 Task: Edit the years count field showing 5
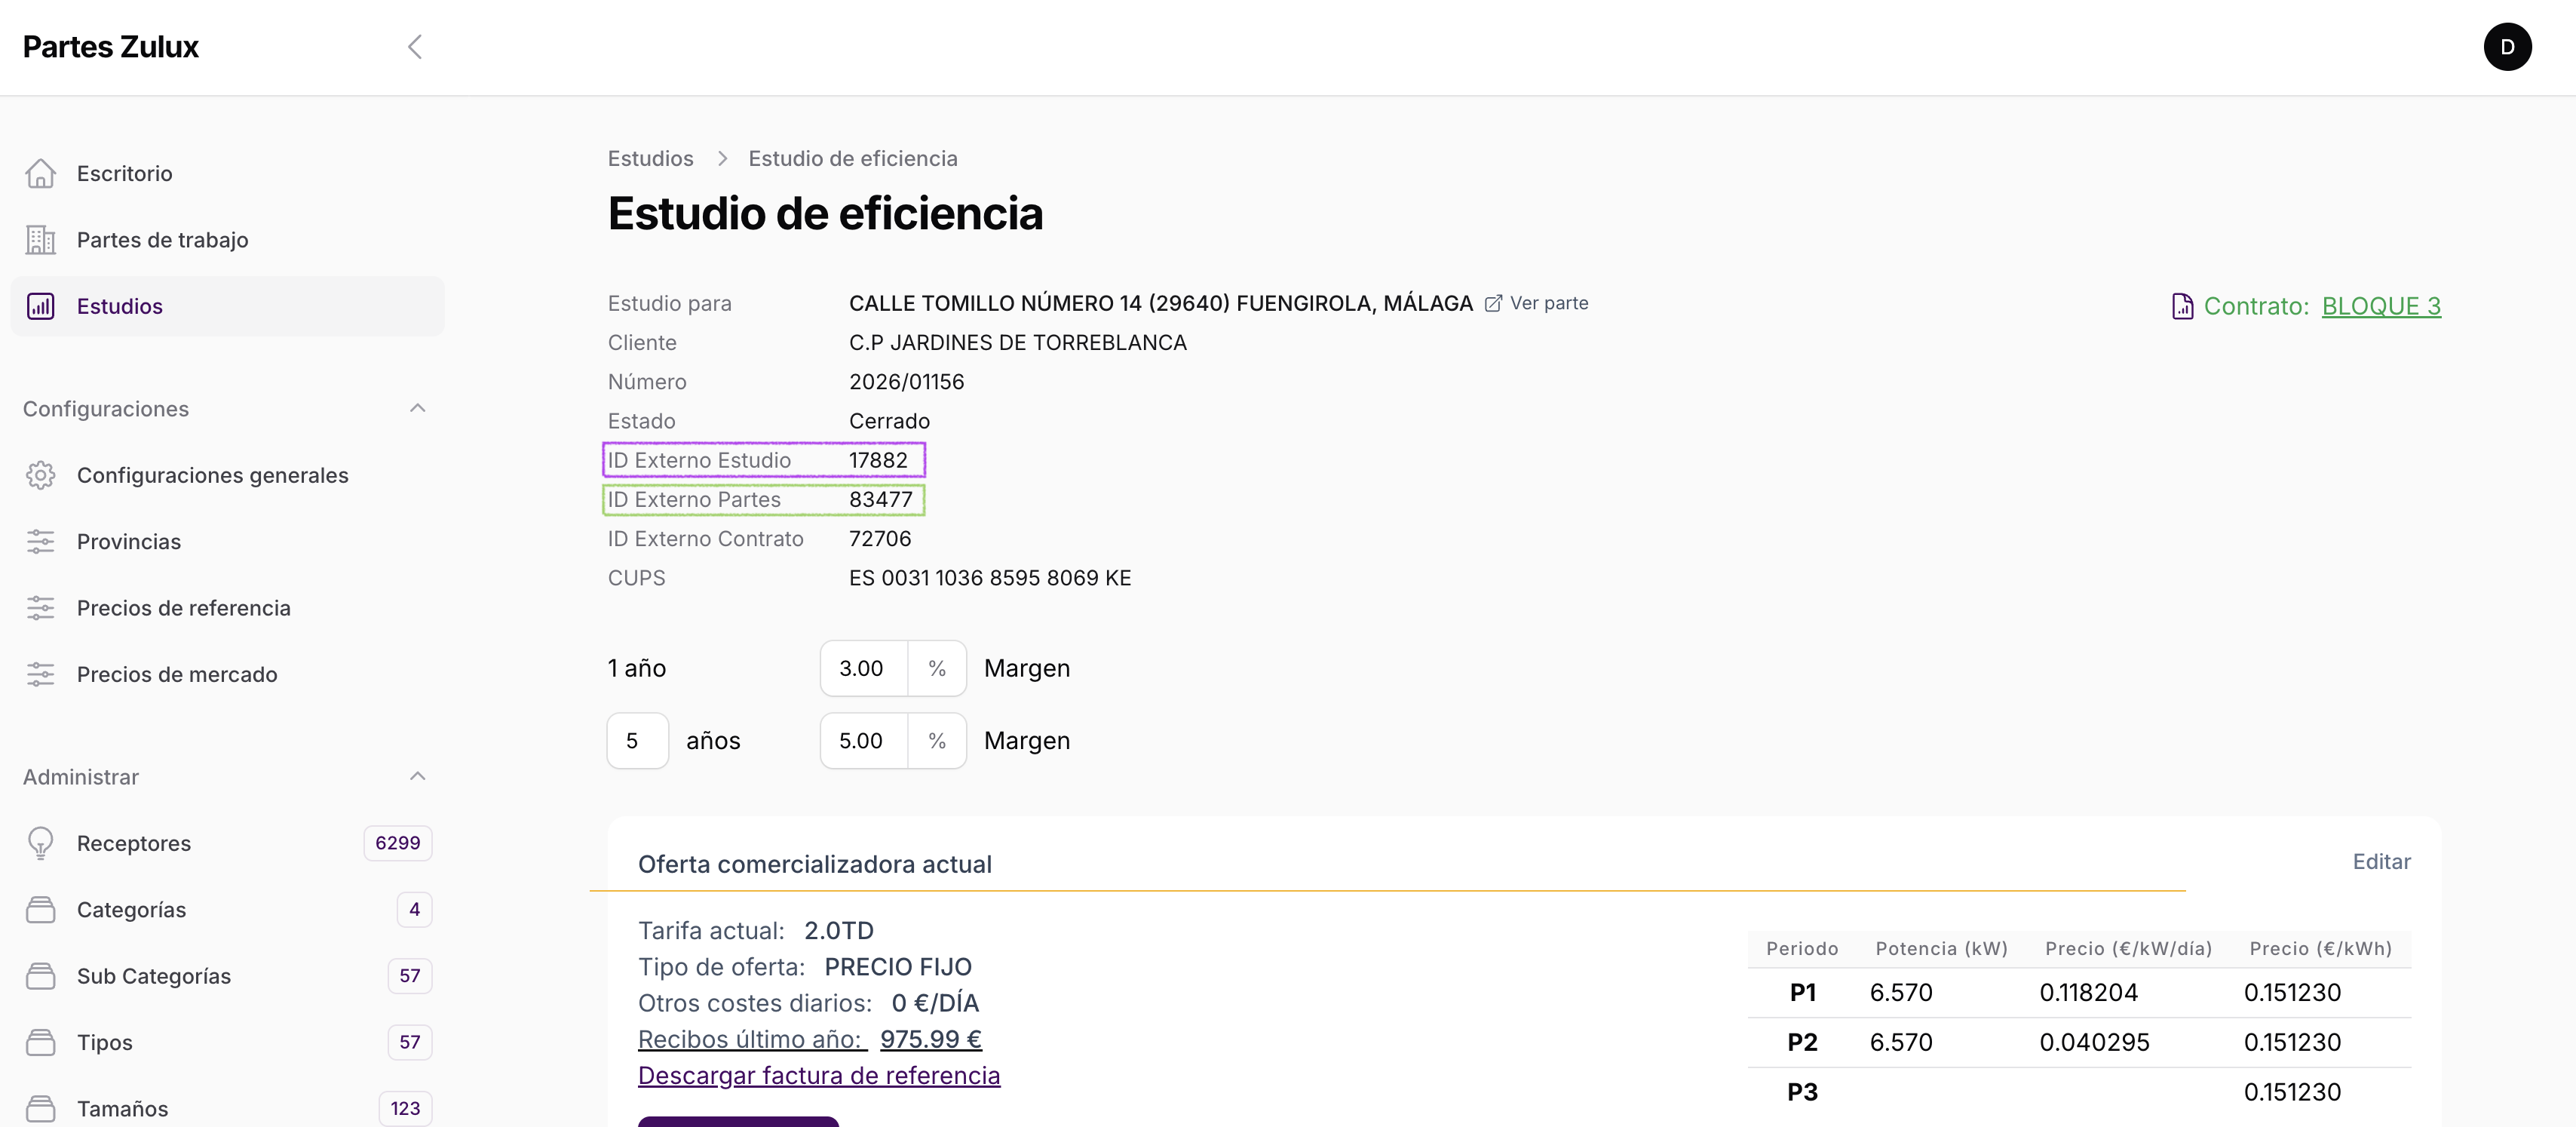tap(637, 741)
